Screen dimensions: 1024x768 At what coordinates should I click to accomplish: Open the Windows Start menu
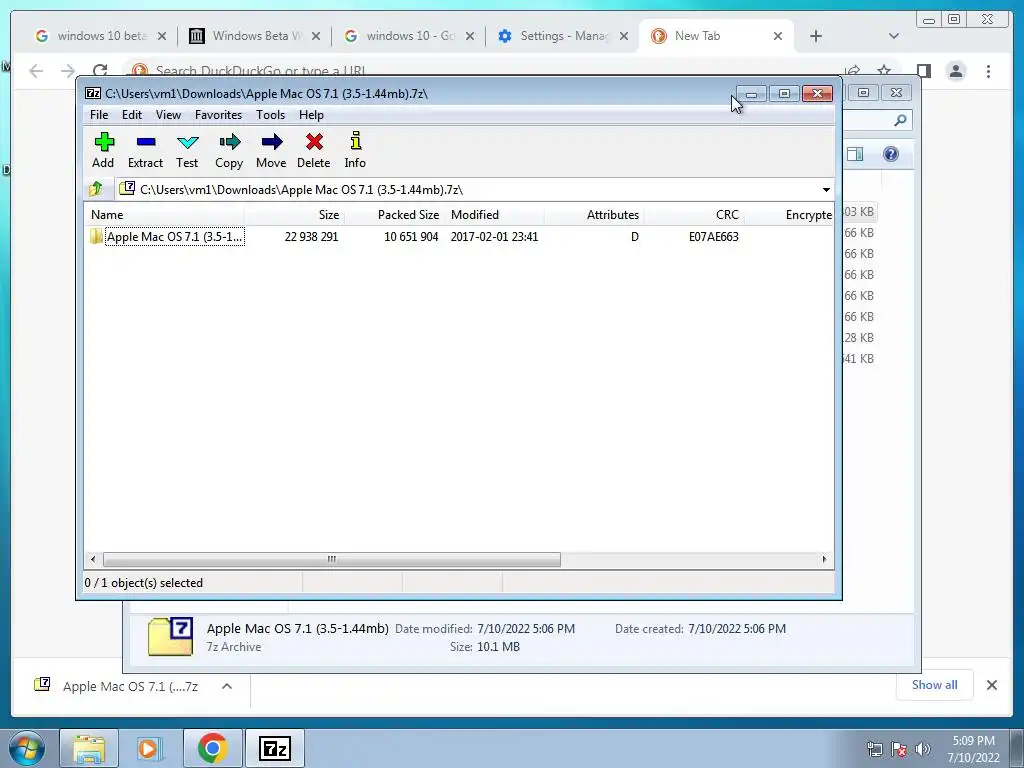27,748
